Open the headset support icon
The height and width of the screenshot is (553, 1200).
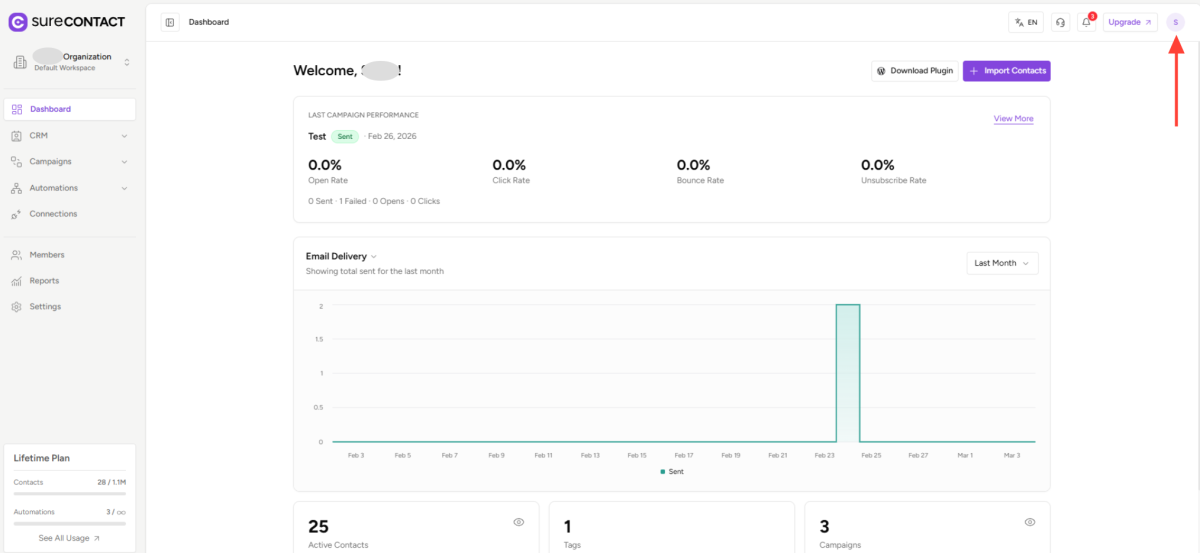(1060, 22)
